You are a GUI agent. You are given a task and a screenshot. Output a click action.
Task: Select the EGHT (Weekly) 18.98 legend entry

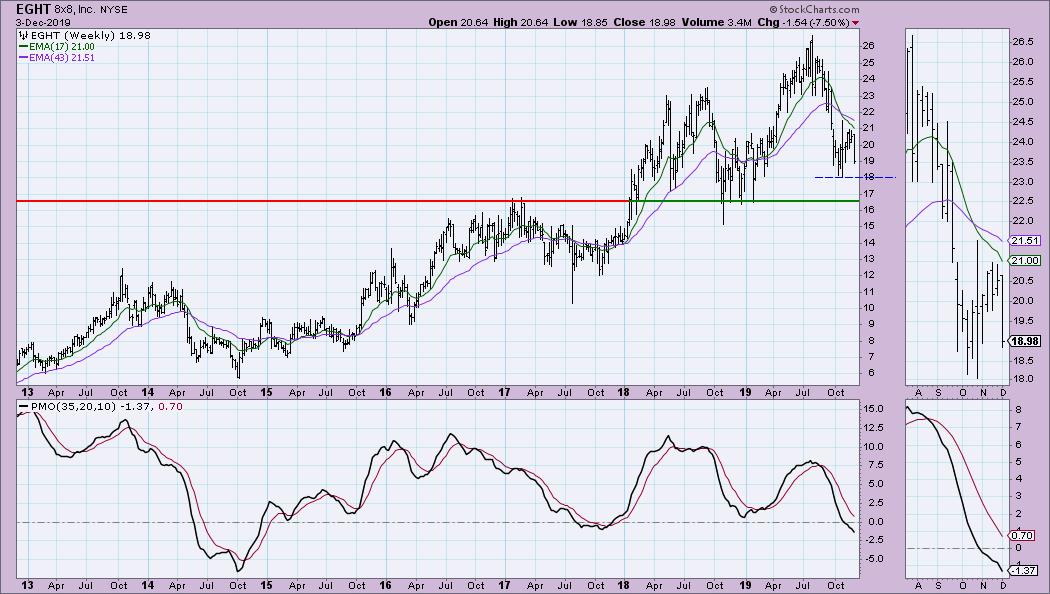click(x=86, y=35)
